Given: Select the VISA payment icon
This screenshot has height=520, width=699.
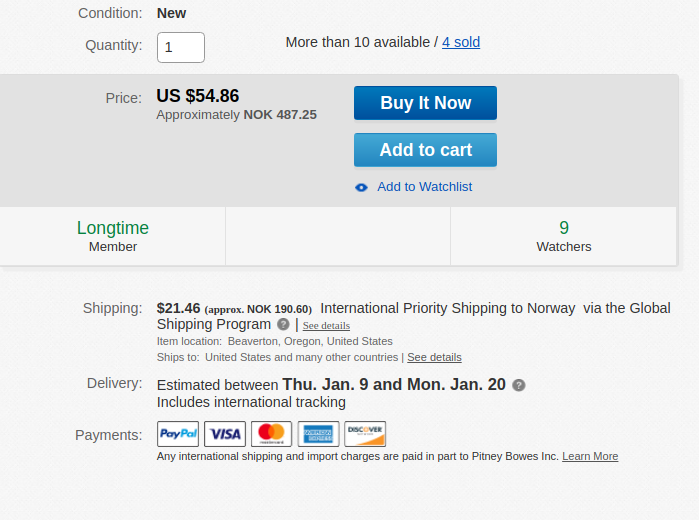Looking at the screenshot, I should click(x=225, y=434).
